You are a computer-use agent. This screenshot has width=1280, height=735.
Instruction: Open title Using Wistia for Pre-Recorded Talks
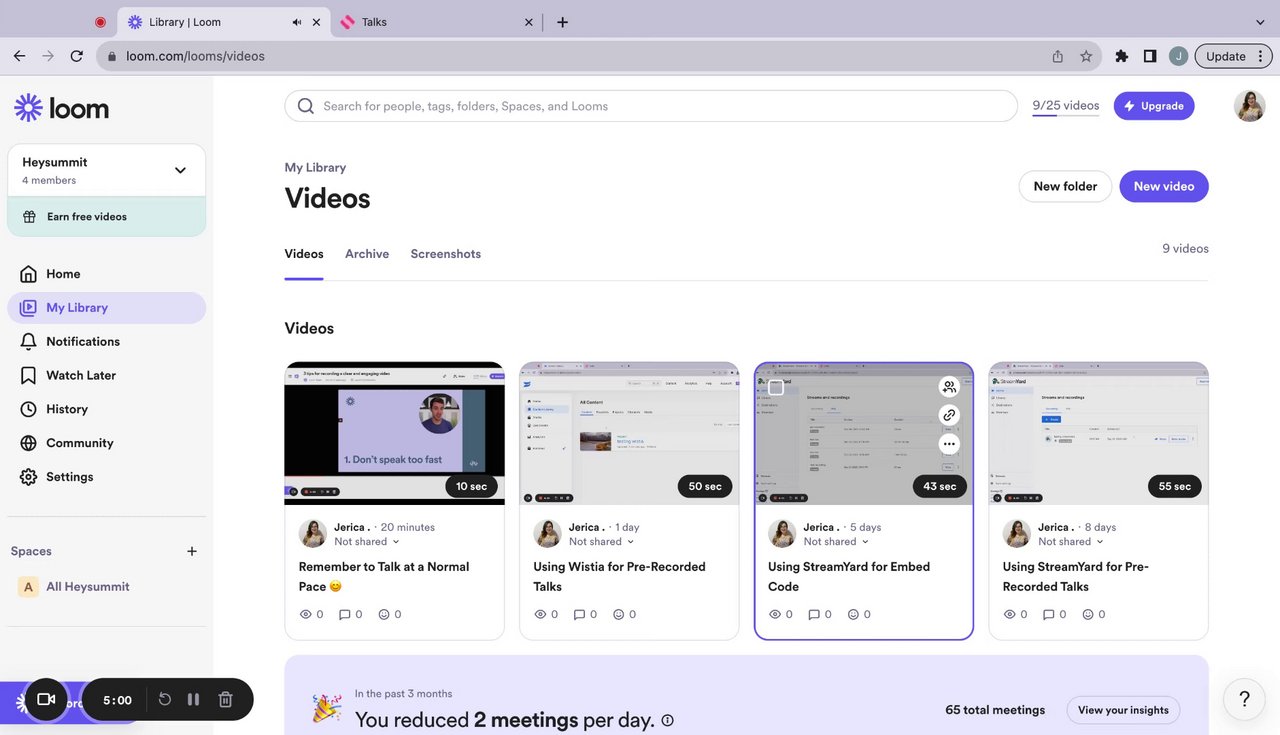tap(620, 577)
